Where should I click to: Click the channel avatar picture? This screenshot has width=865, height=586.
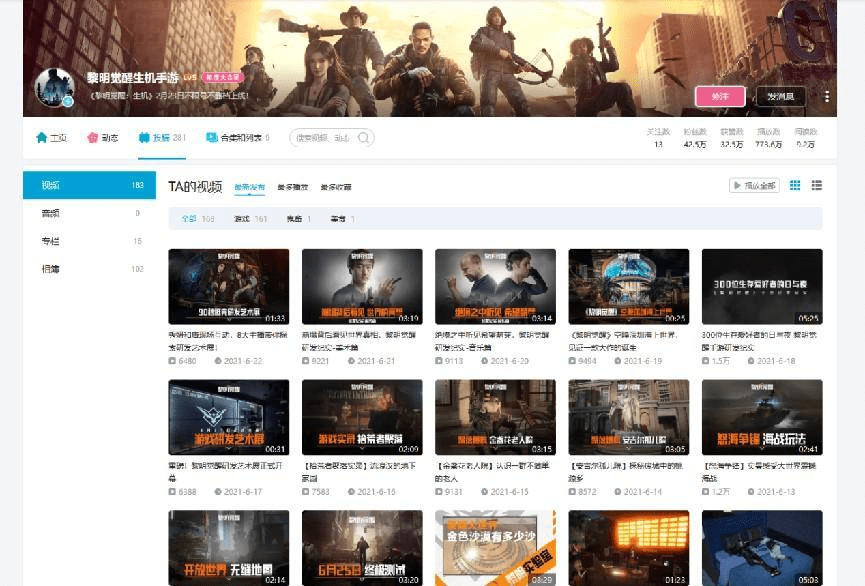click(x=54, y=87)
